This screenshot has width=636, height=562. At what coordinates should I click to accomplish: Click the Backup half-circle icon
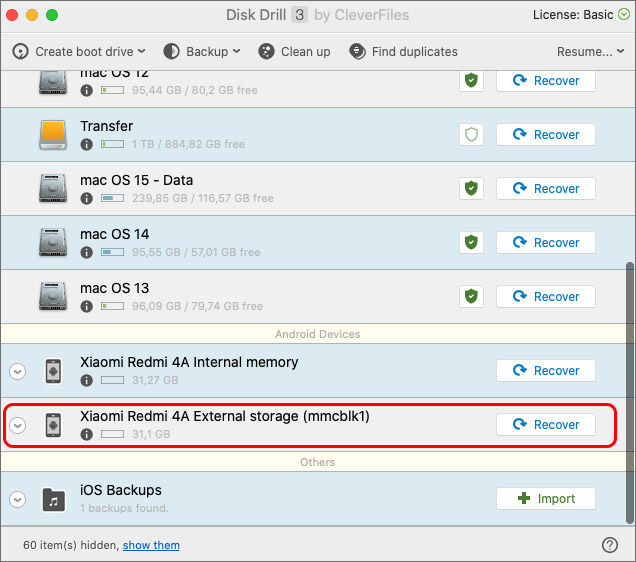coord(172,51)
